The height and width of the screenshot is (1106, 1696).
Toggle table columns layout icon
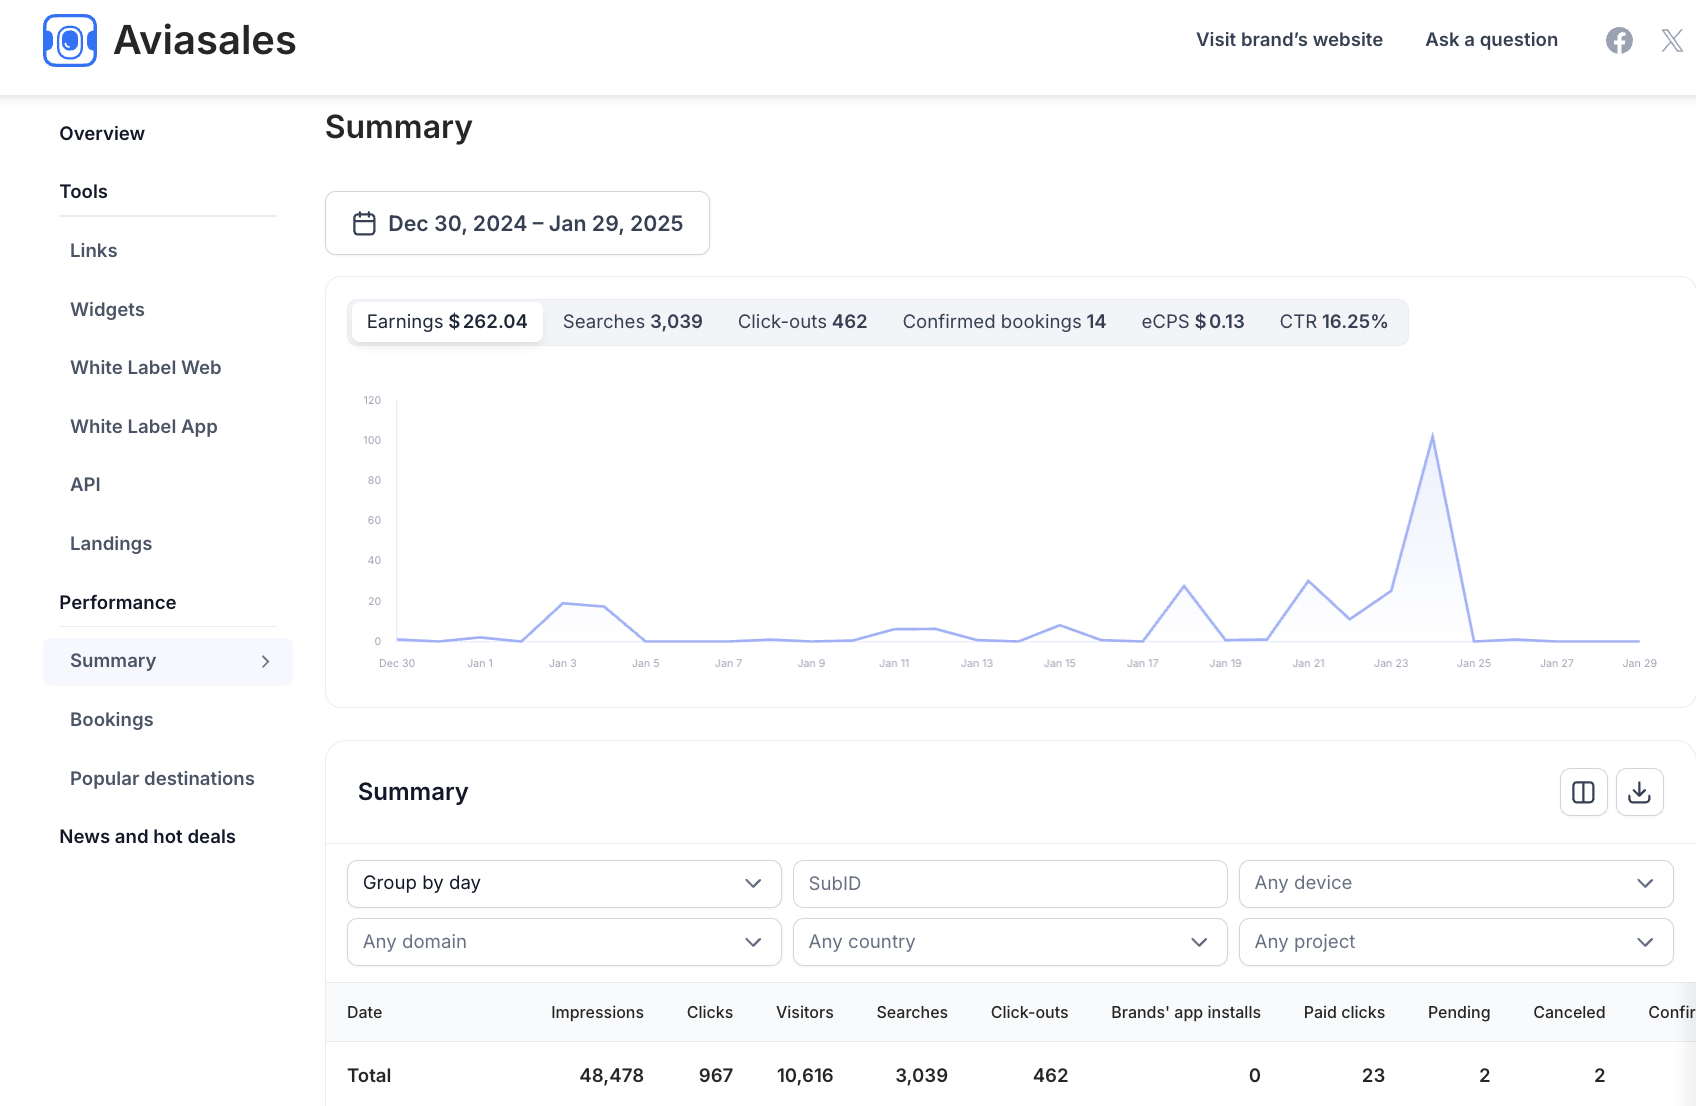1583,792
